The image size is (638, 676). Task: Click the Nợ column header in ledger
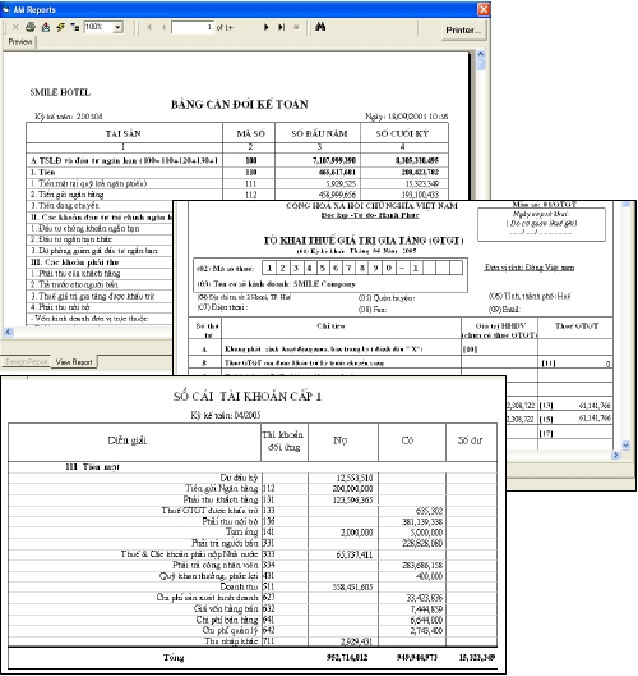coord(341,440)
